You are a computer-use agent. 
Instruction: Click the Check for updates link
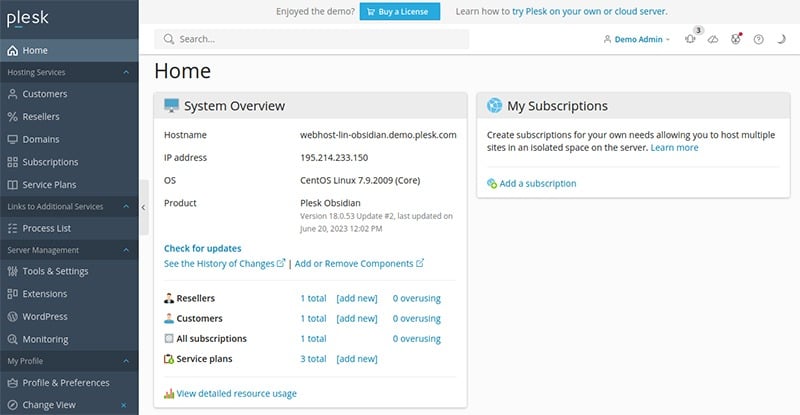tap(203, 249)
